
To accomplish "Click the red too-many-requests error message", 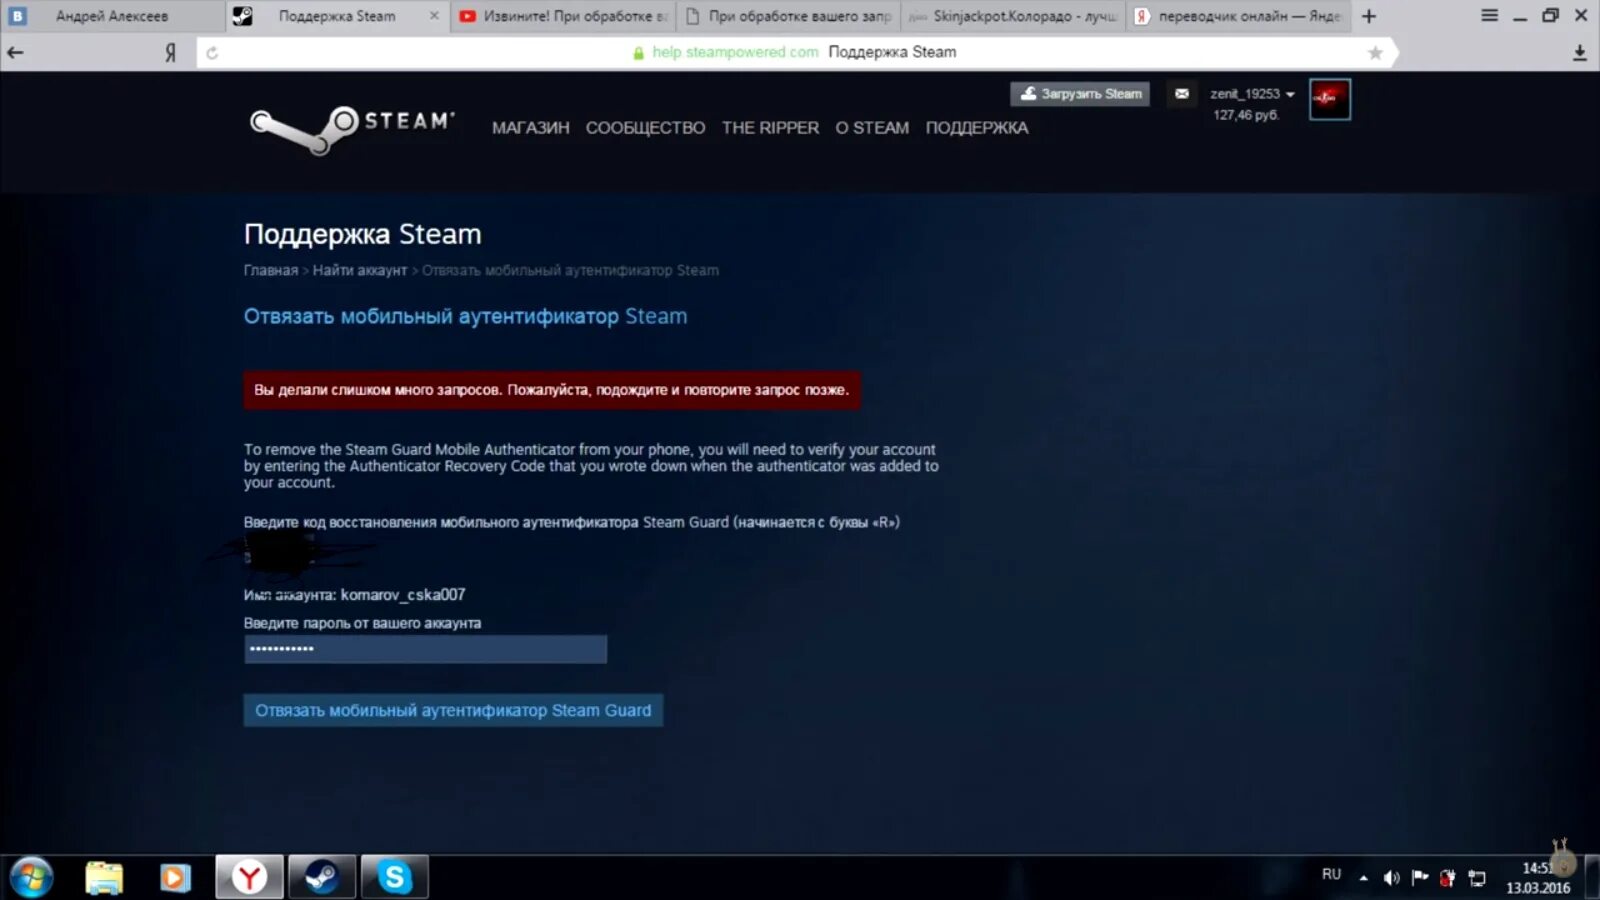I will coord(552,390).
